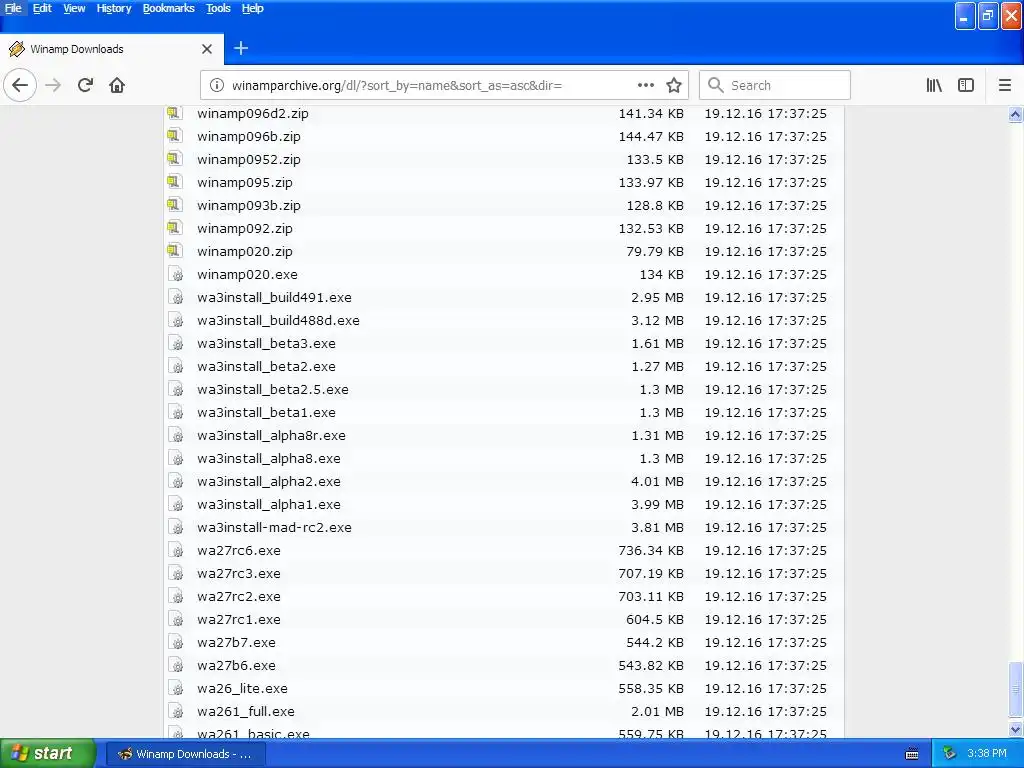Screen dimensions: 1024x768
Task: Click zip icon beside winamp092.zip
Action: click(x=174, y=228)
